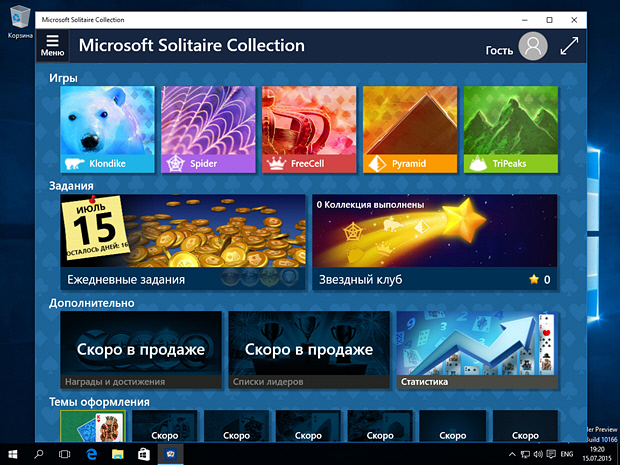
Task: Open the Звездный клуб star club tile
Action: click(x=435, y=242)
